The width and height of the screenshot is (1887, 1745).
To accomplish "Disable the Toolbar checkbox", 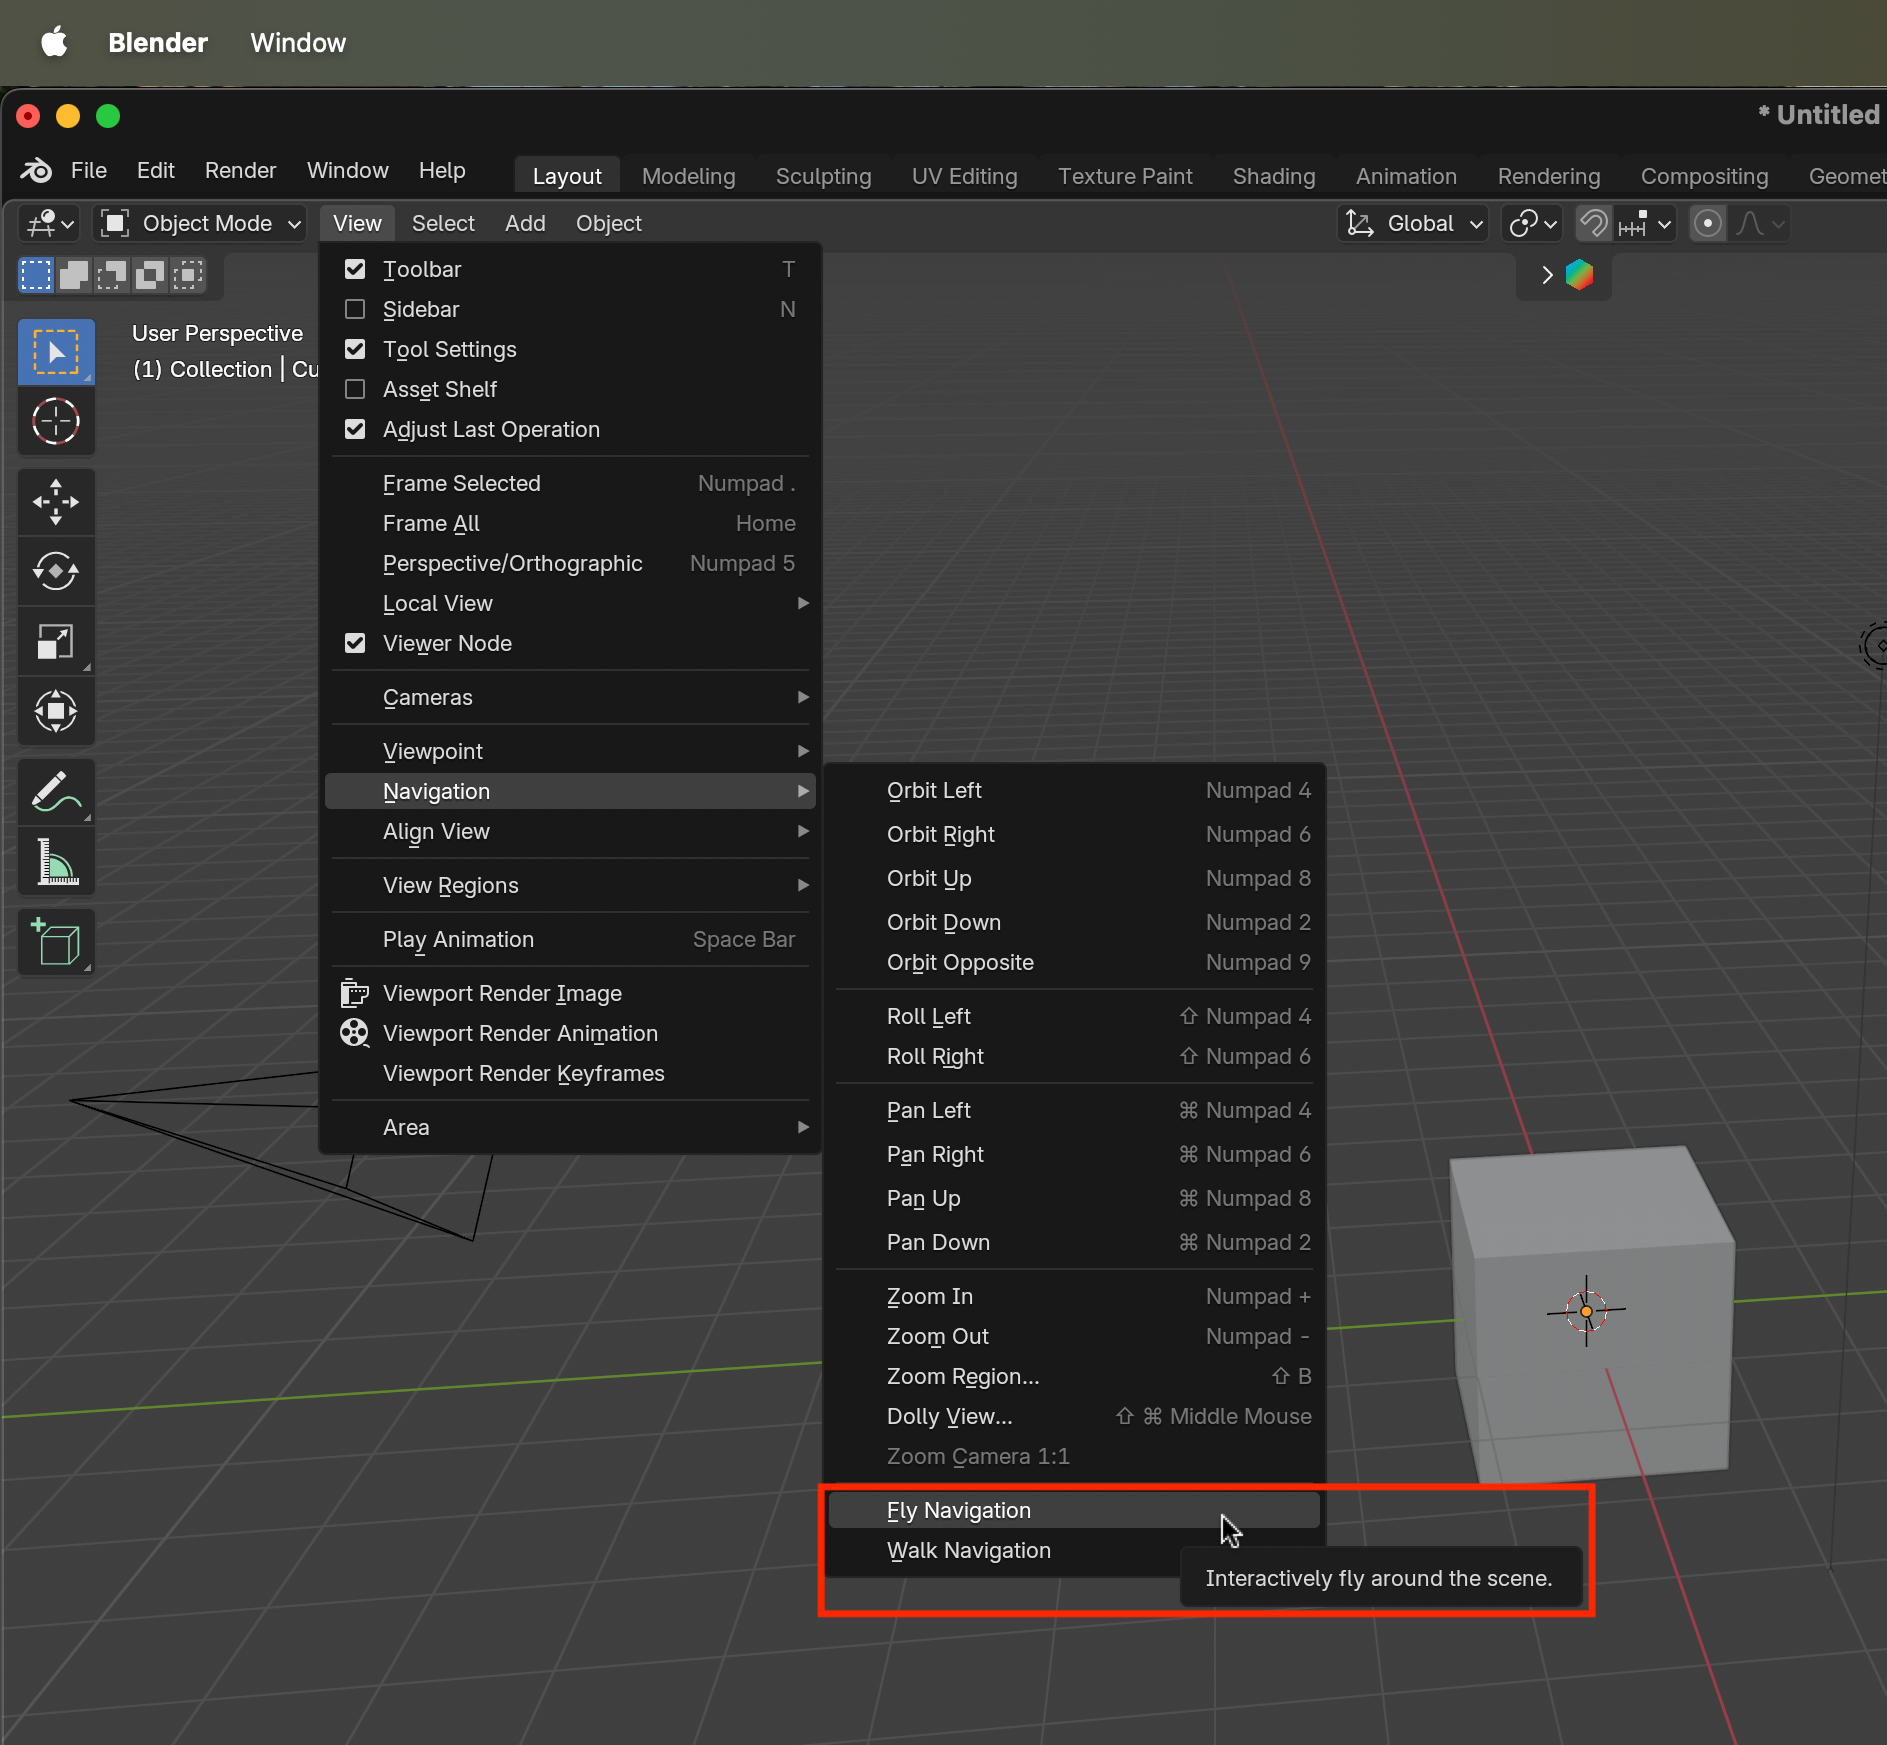I will point(355,269).
